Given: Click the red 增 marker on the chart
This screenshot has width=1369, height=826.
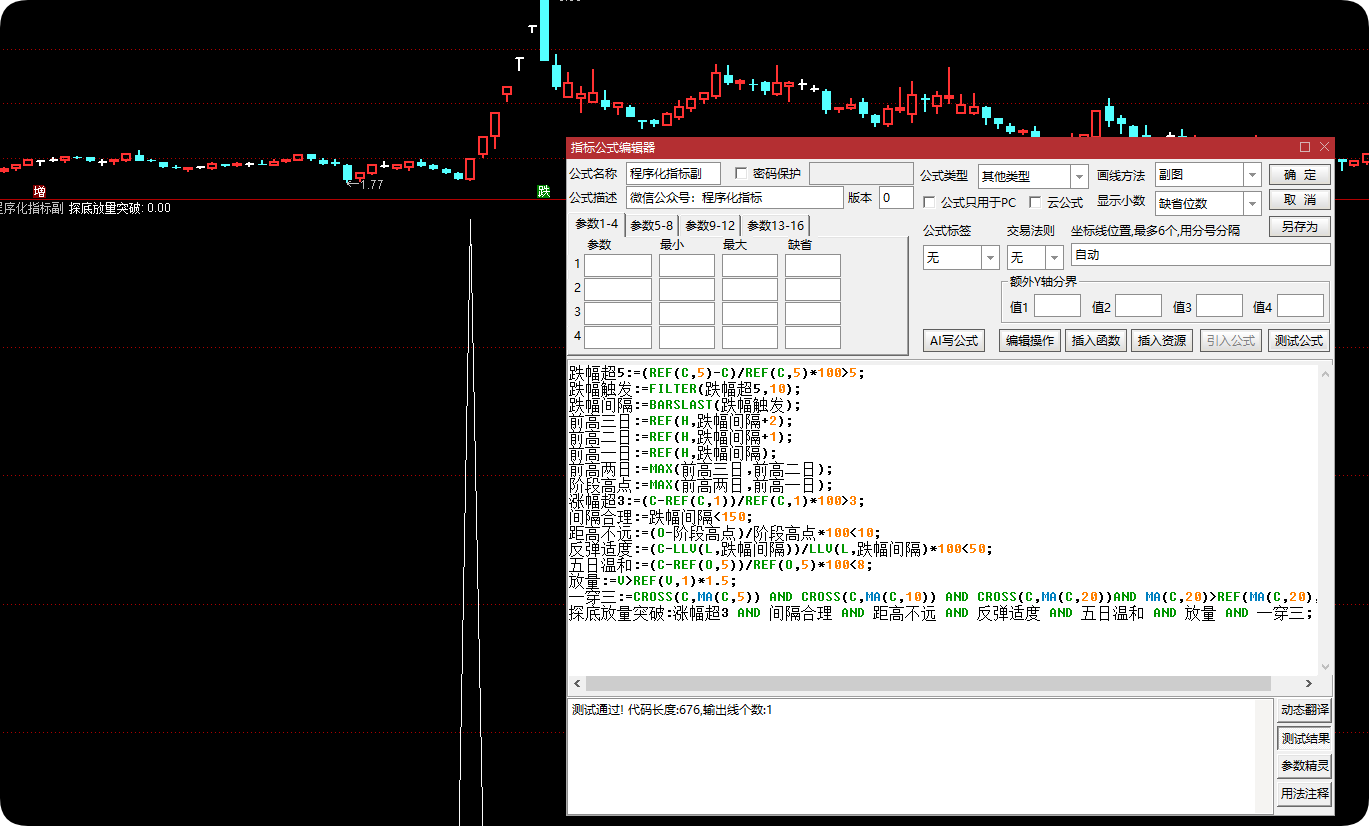Looking at the screenshot, I should tap(39, 191).
